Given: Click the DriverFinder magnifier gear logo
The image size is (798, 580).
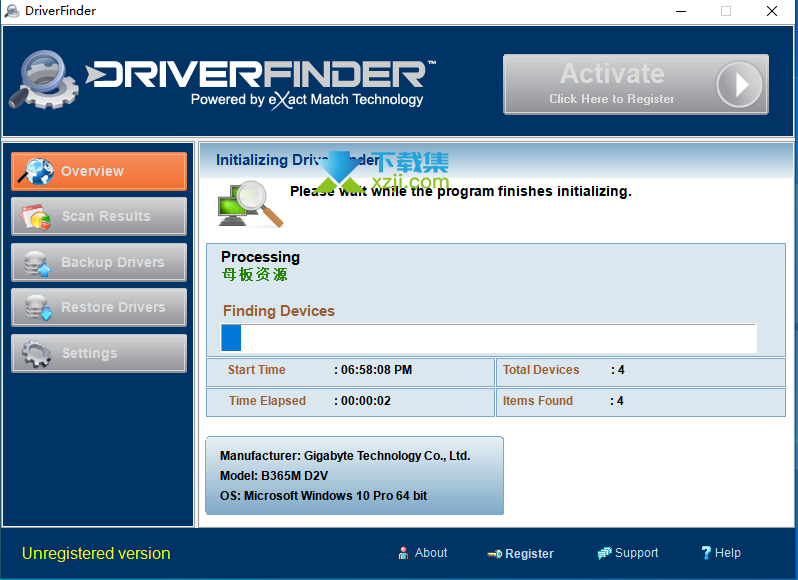Looking at the screenshot, I should coord(44,79).
